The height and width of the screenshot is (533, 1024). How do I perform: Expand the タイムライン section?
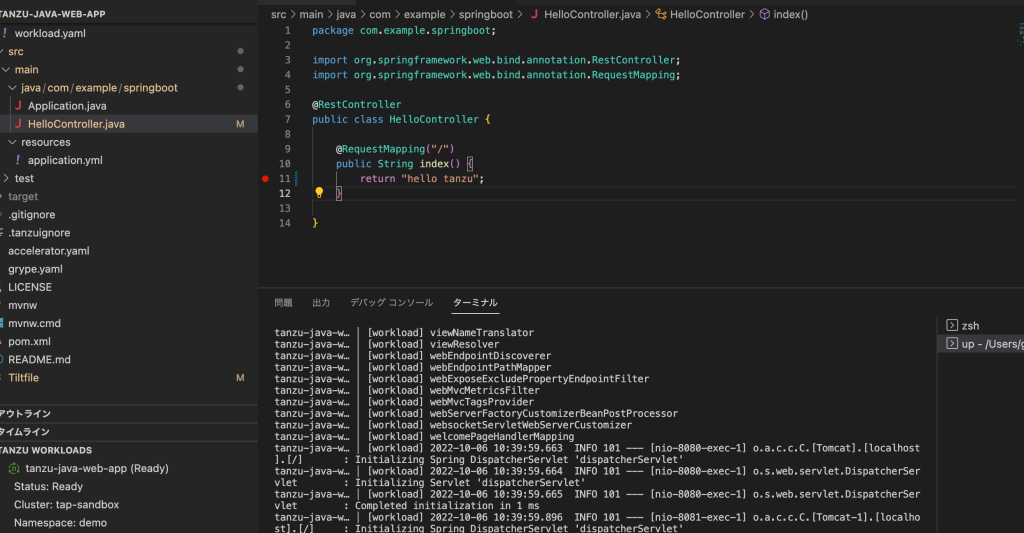pos(26,432)
